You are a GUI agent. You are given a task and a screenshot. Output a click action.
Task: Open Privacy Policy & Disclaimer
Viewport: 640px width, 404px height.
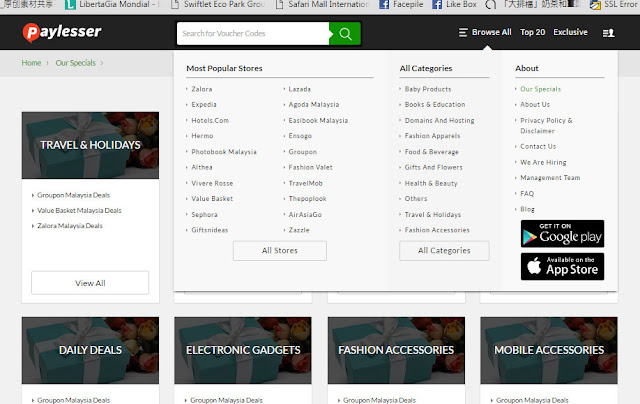546,126
